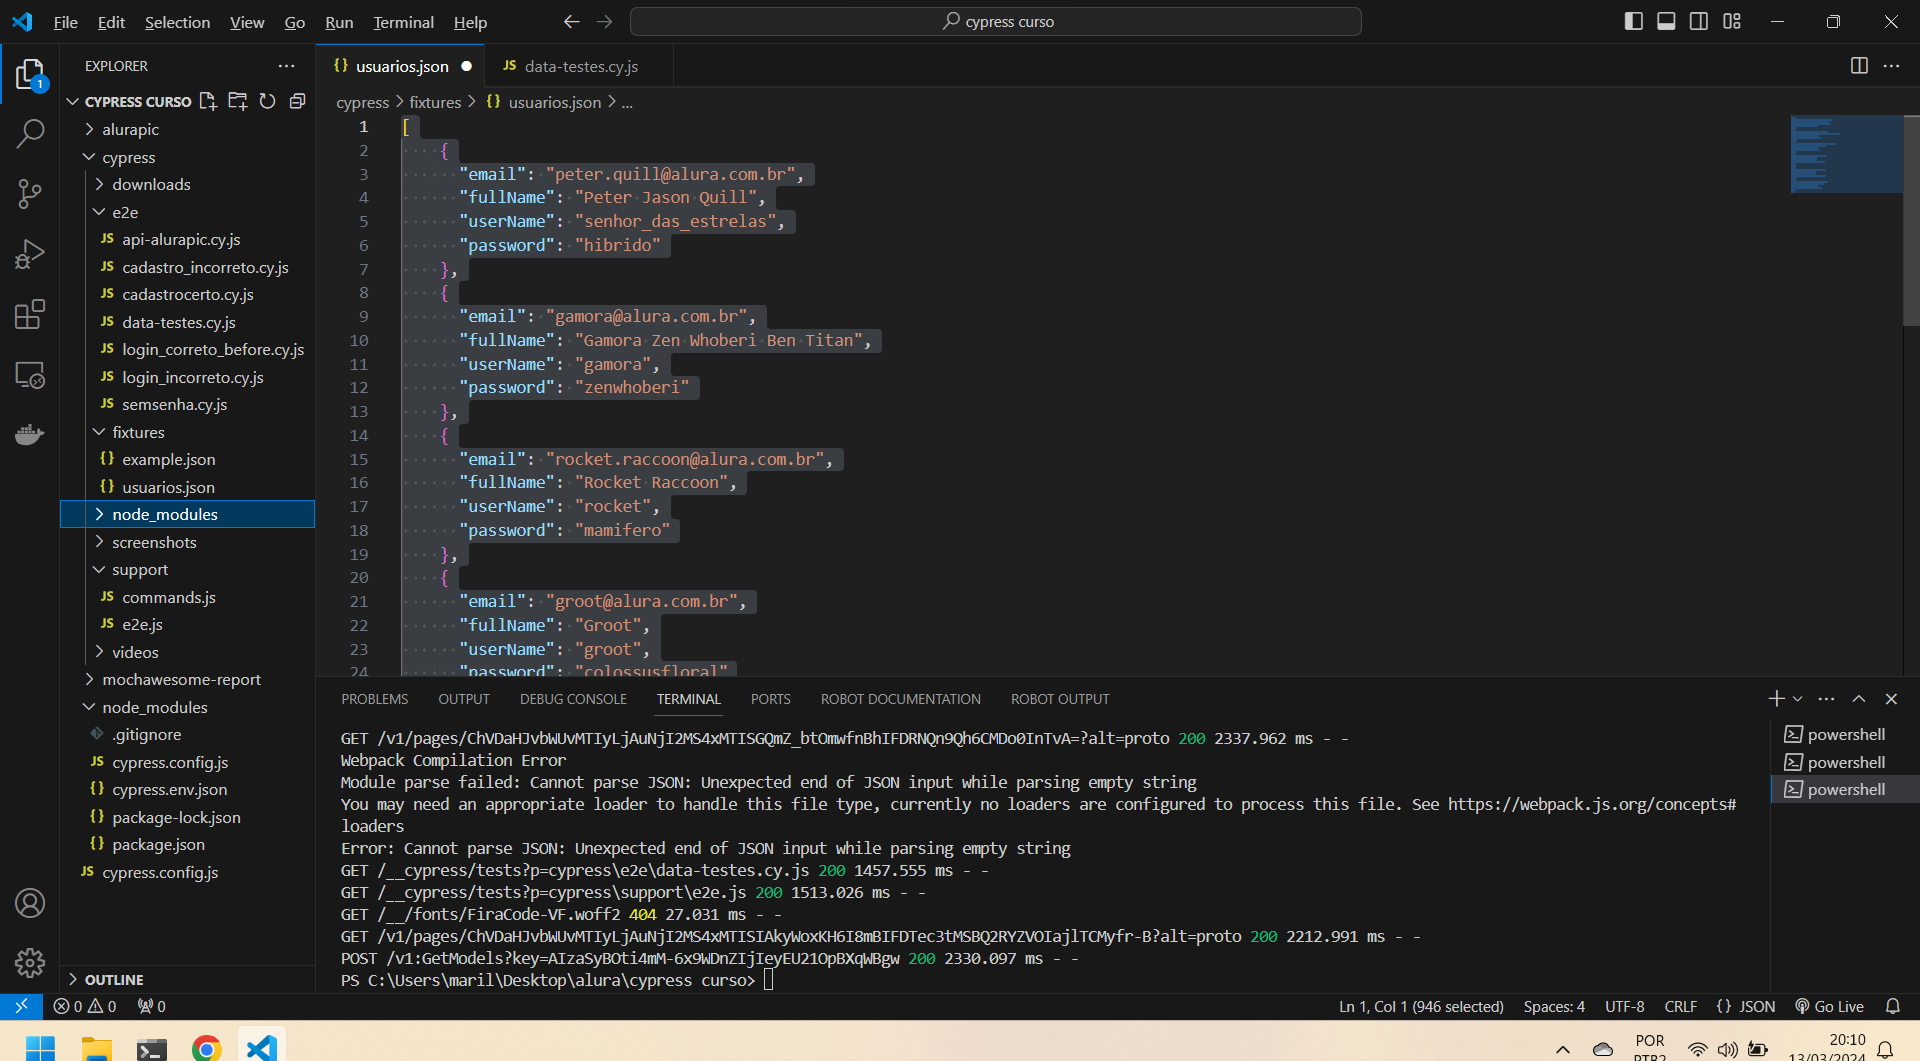The image size is (1920, 1061).
Task: Toggle the bottom panel visibility
Action: point(1666,22)
